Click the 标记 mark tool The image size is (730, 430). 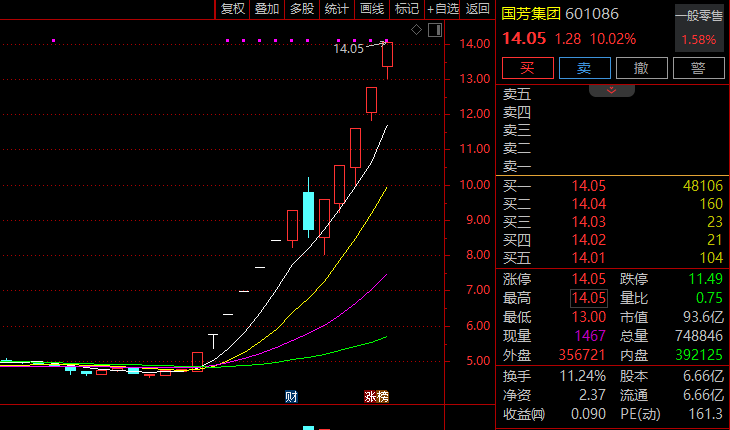coord(406,9)
